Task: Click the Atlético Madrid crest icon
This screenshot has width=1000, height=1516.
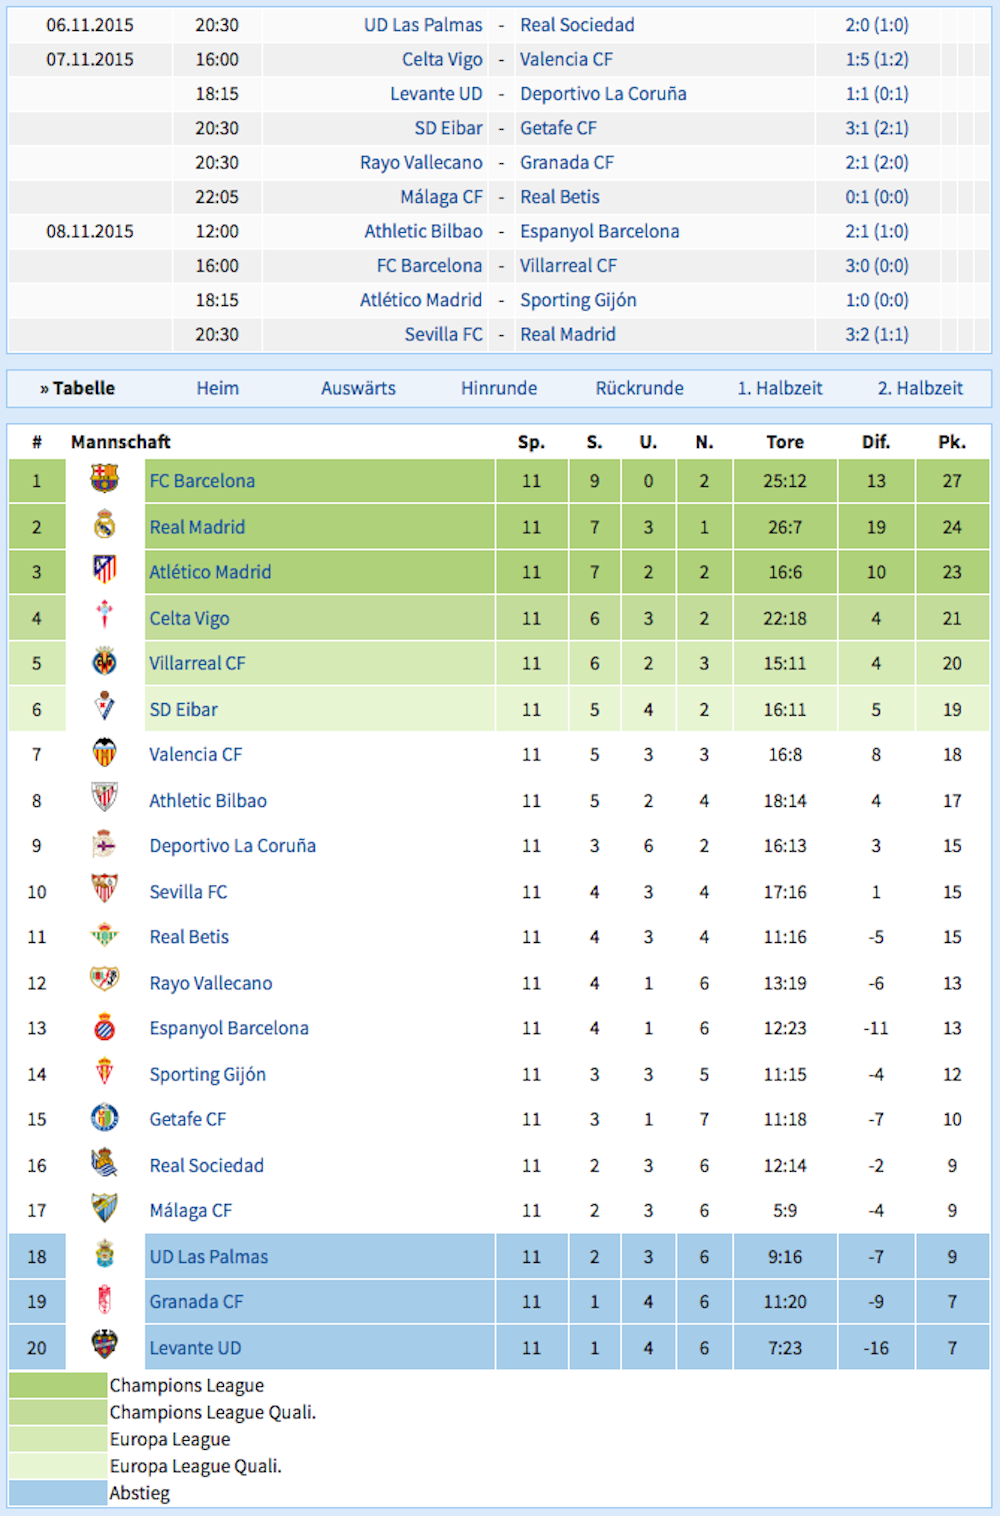Action: click(x=104, y=571)
